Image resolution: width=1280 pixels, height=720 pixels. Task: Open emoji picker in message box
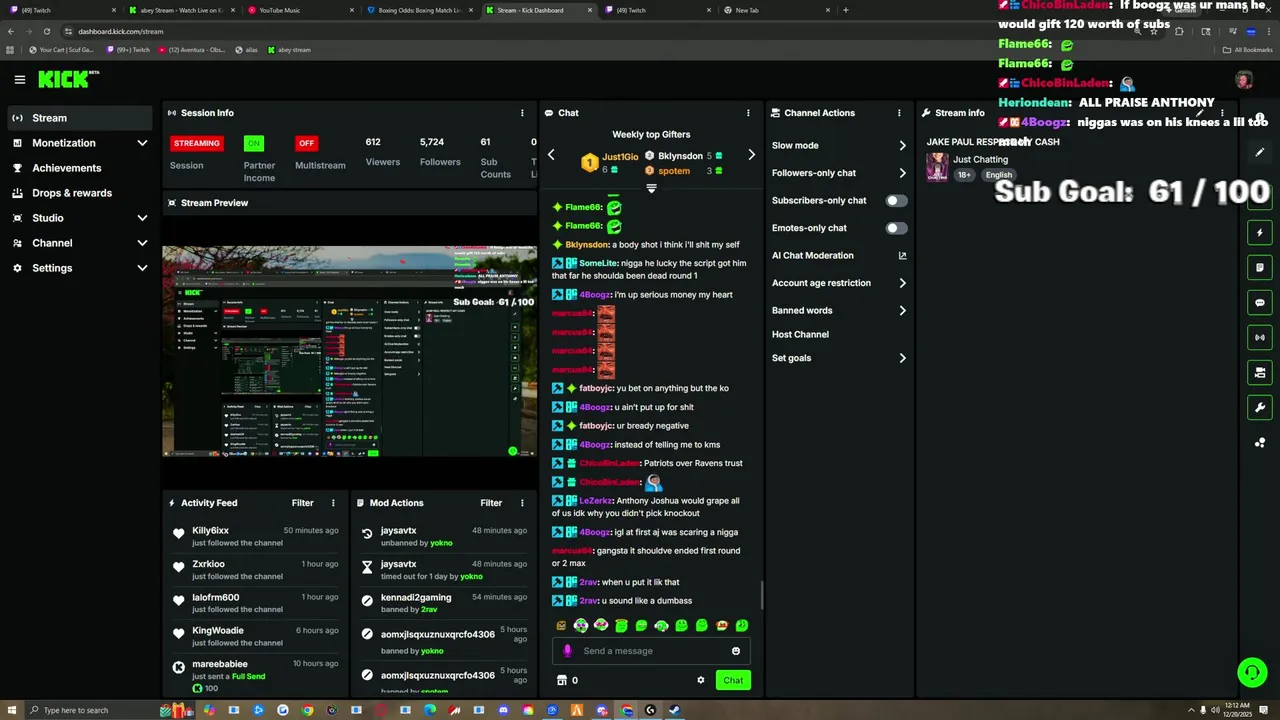click(x=736, y=651)
